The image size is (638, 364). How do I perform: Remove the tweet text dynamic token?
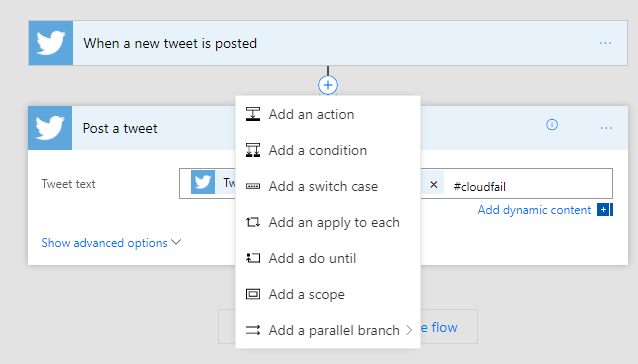tap(433, 185)
